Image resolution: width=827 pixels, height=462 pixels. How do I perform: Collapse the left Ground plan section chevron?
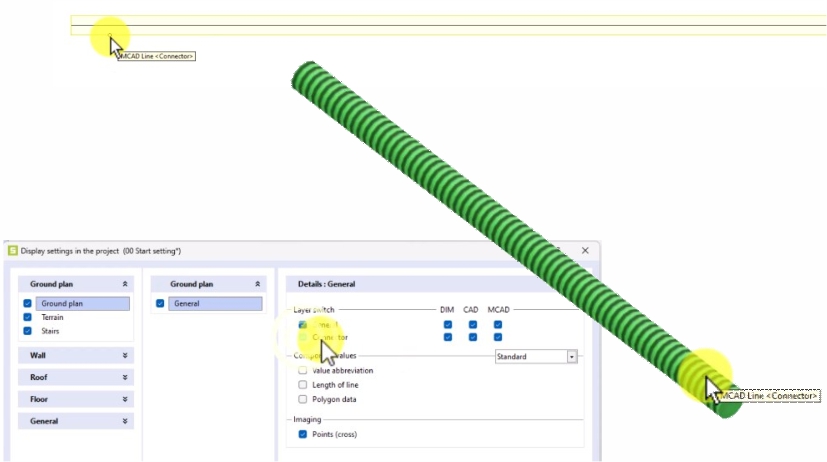(x=125, y=284)
